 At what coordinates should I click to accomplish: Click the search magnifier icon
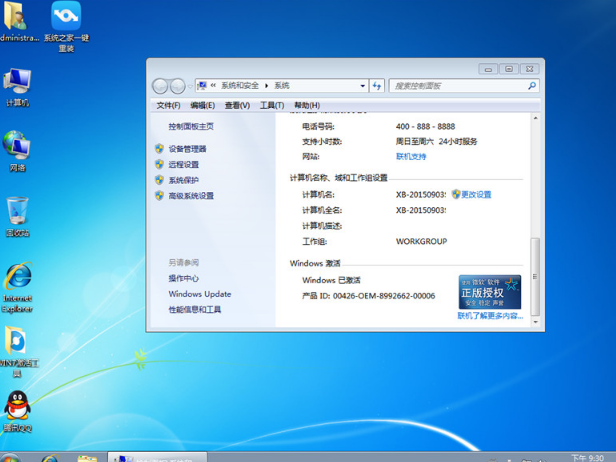tap(532, 86)
